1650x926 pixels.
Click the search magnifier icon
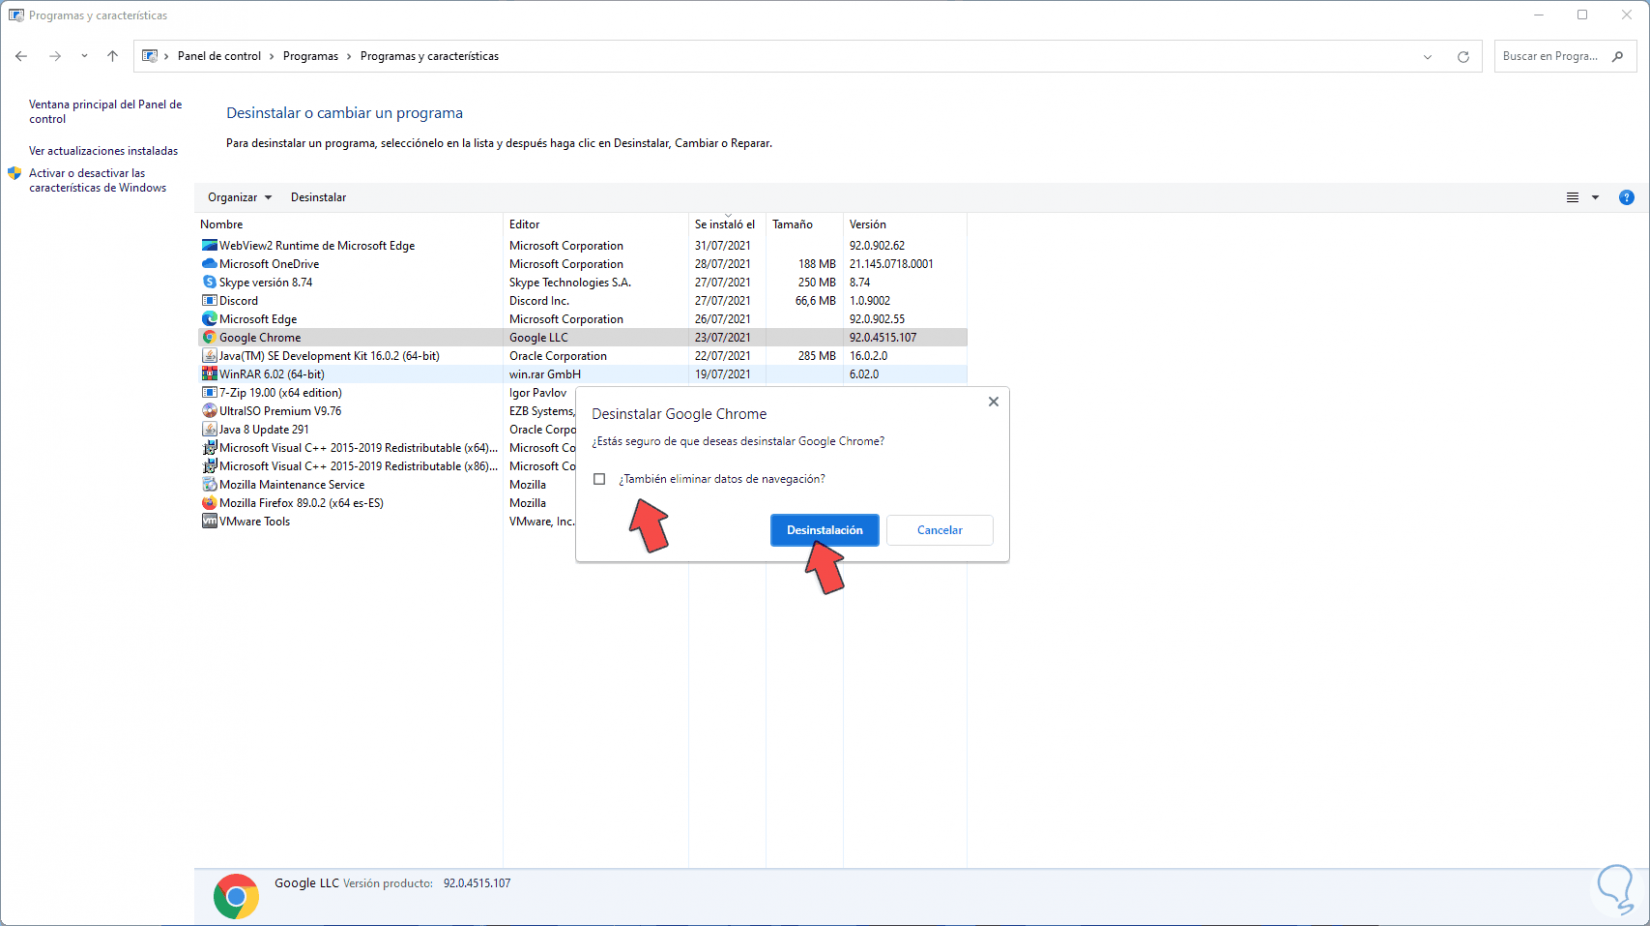[x=1618, y=56]
